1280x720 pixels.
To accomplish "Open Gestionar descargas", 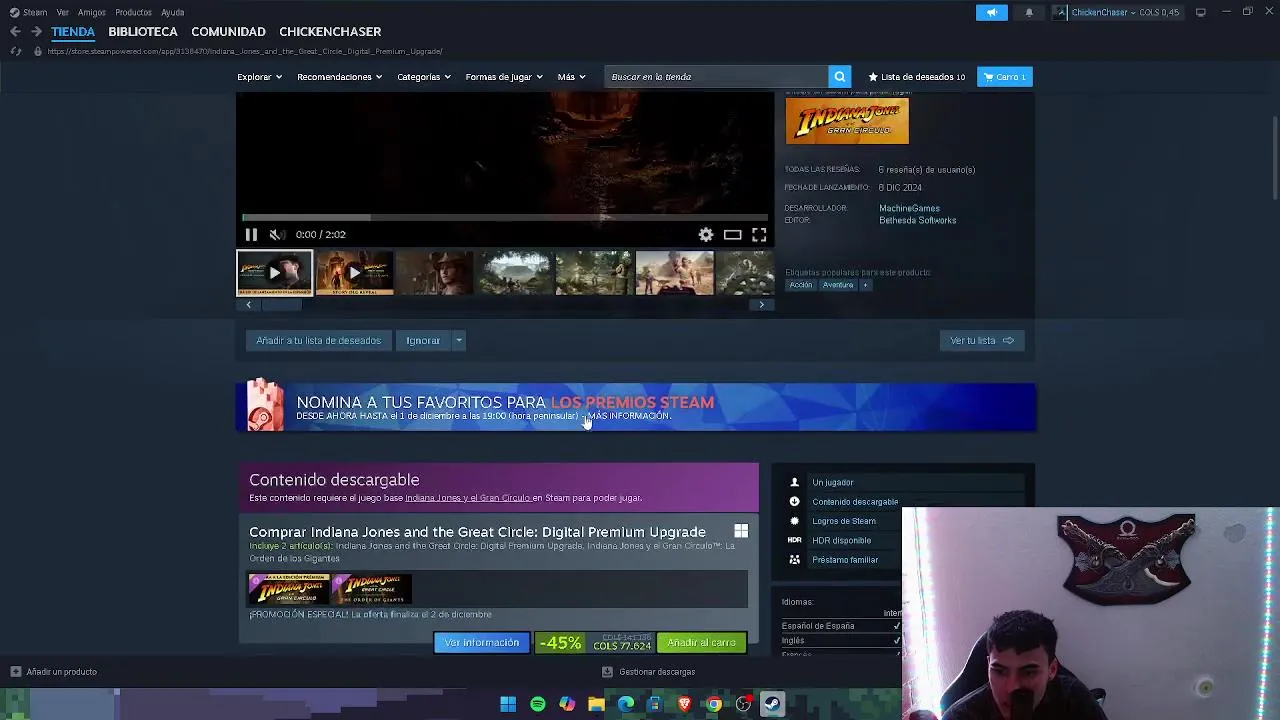I will point(648,672).
